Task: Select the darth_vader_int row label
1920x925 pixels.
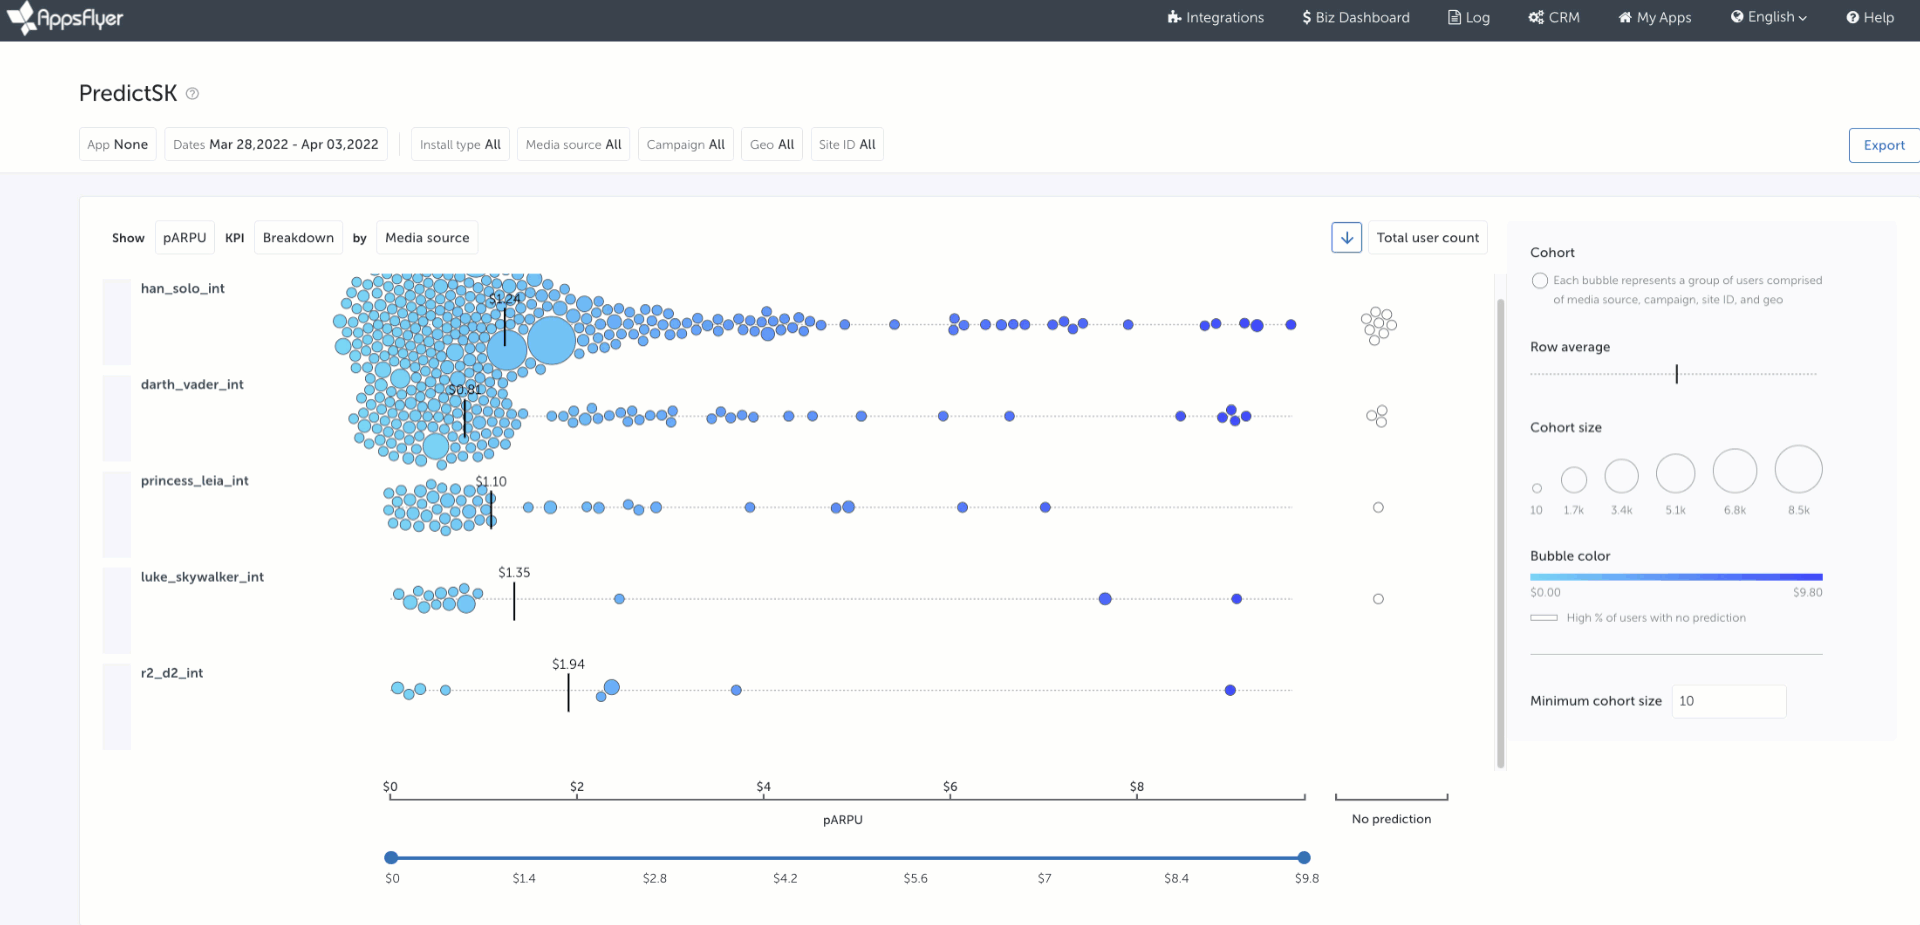Action: [x=192, y=385]
